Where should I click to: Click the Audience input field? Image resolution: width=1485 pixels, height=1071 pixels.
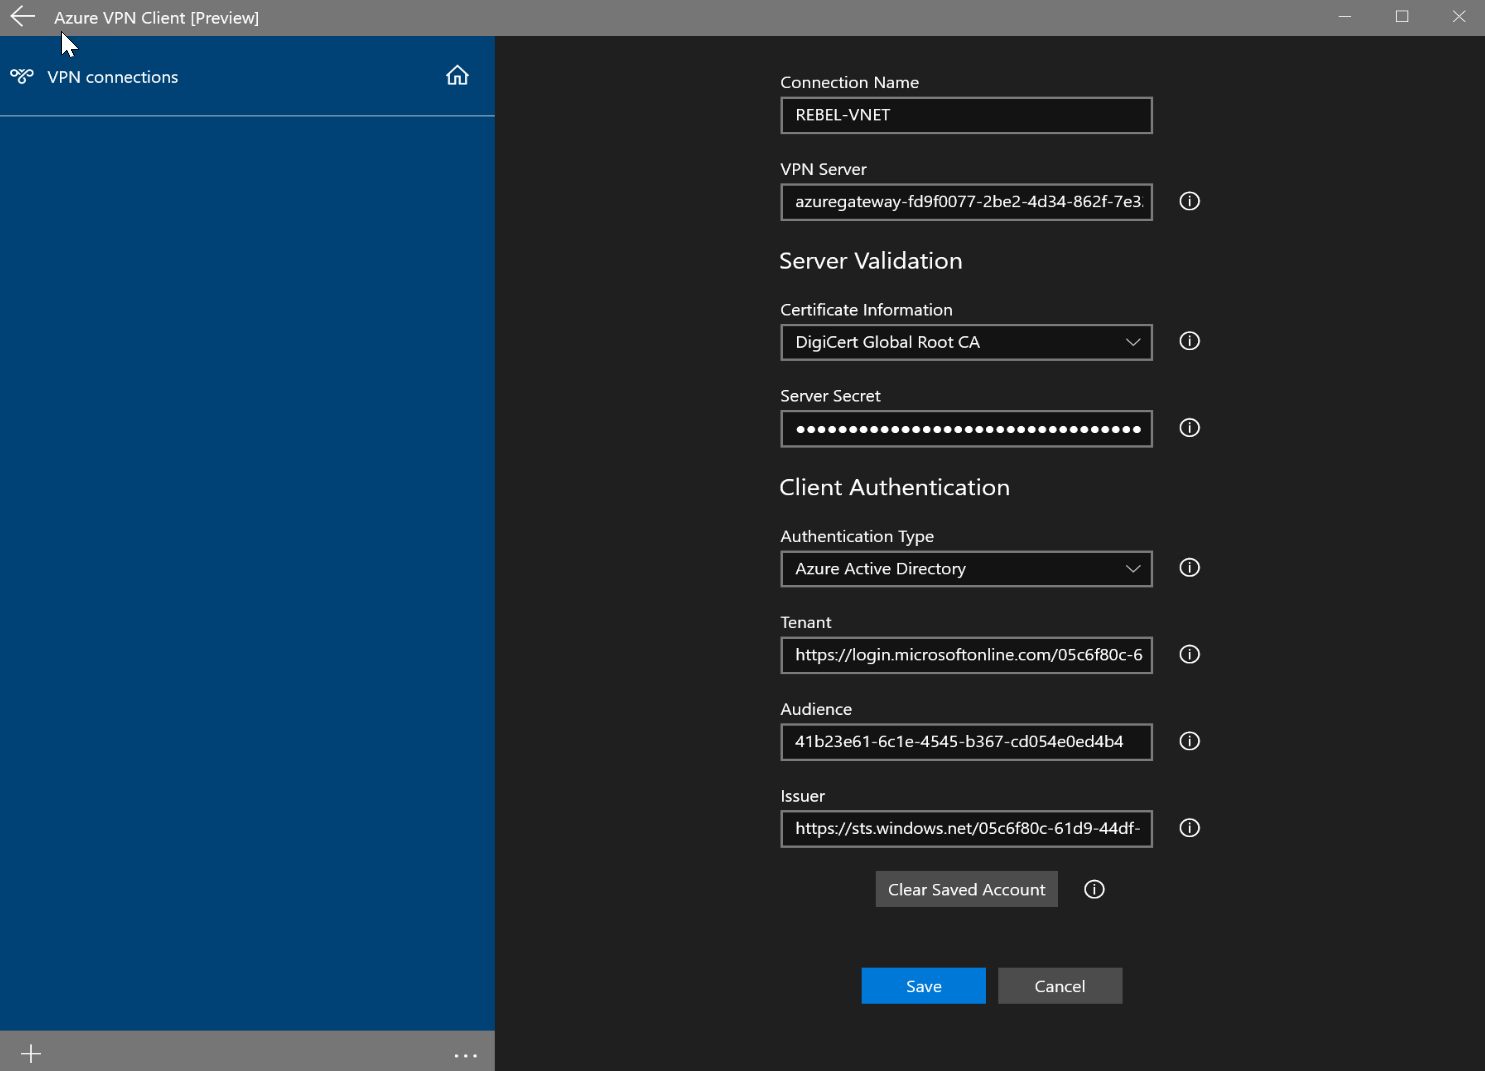coord(965,741)
